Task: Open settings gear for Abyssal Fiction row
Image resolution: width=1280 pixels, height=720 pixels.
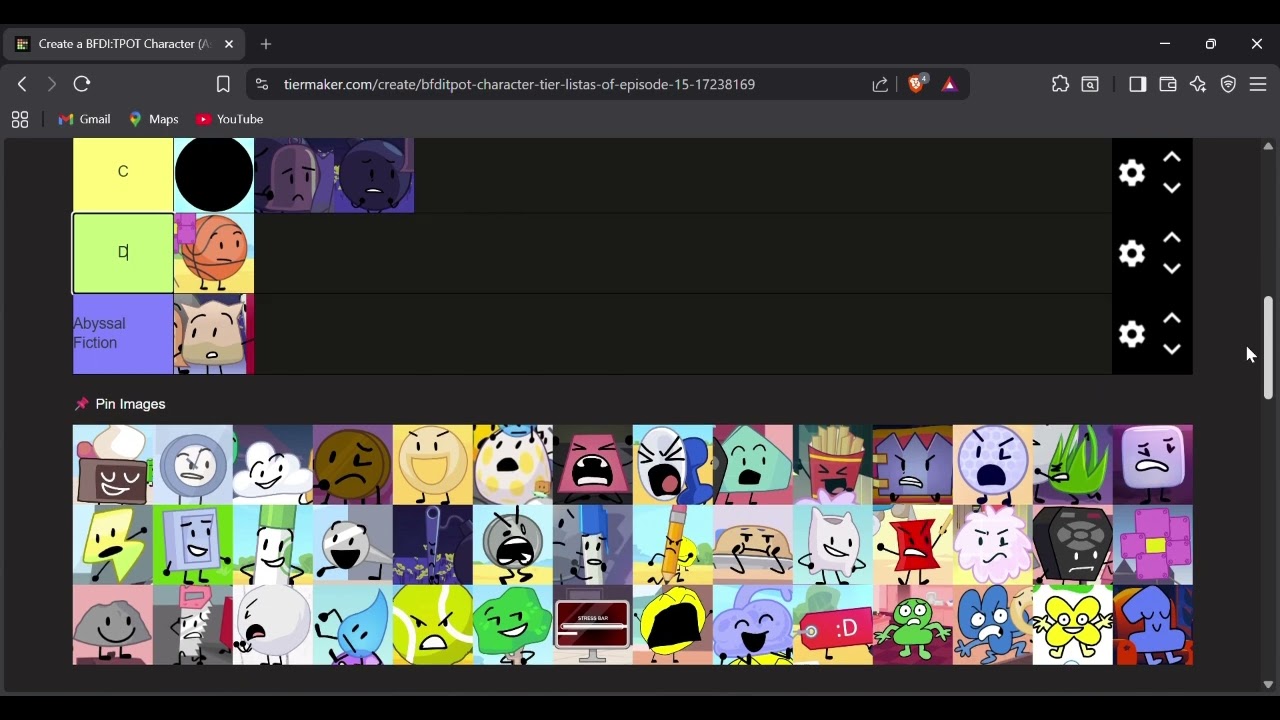Action: 1132,334
